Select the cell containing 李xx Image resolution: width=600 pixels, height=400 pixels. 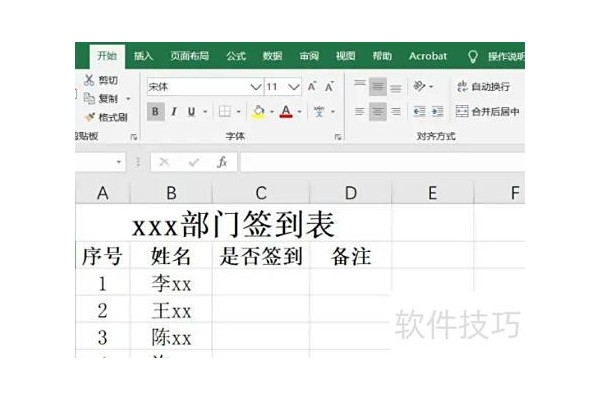(x=171, y=283)
